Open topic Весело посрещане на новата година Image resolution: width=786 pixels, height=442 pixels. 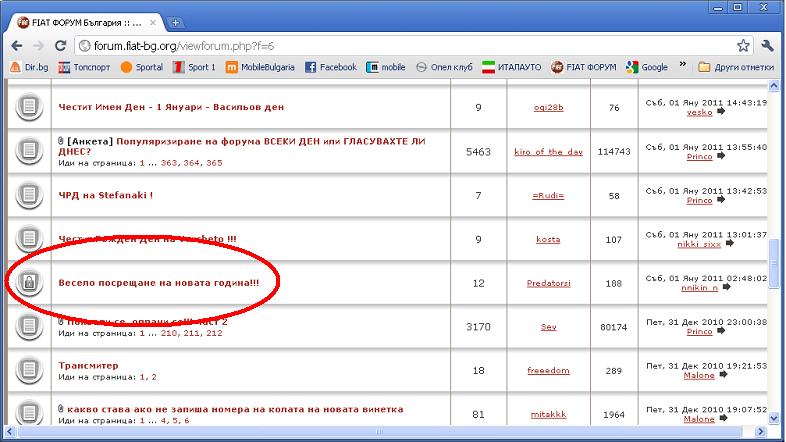(158, 283)
